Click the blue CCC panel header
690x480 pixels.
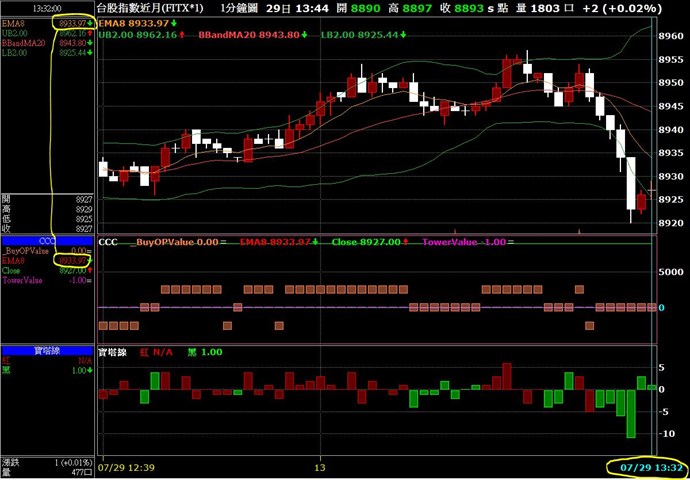[47, 240]
